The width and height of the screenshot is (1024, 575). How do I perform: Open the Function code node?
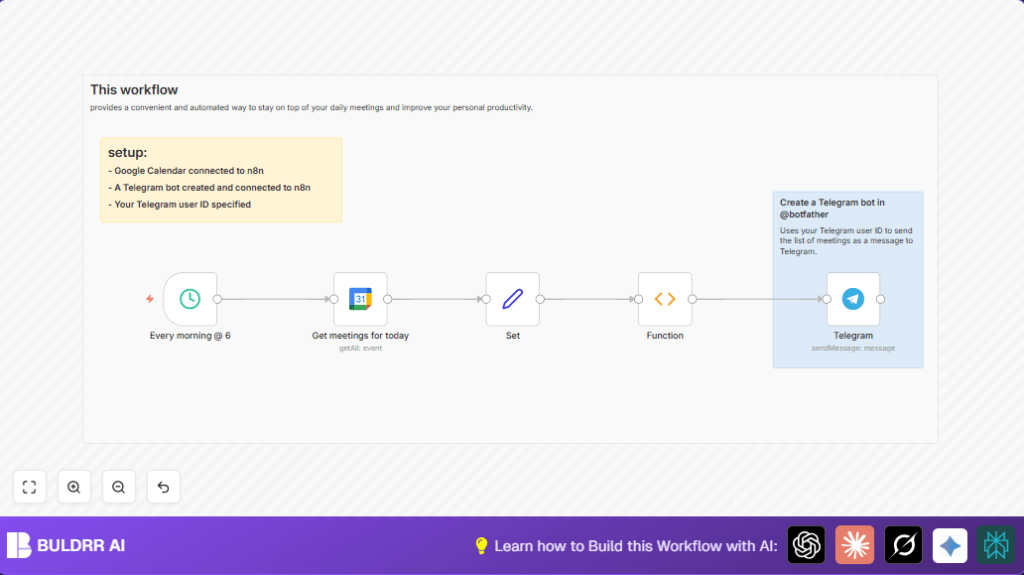(665, 299)
